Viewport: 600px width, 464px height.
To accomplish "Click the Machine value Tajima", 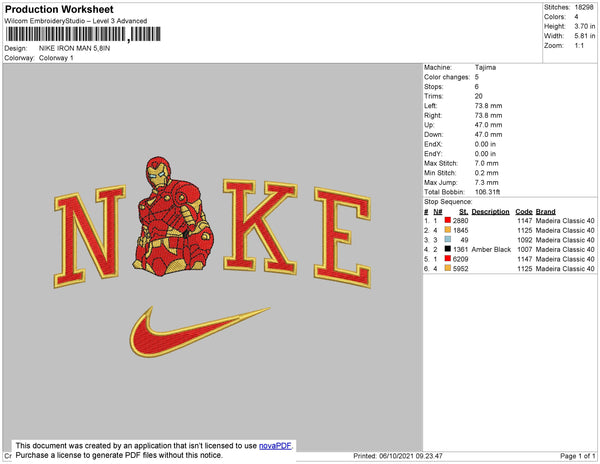I will click(x=485, y=67).
